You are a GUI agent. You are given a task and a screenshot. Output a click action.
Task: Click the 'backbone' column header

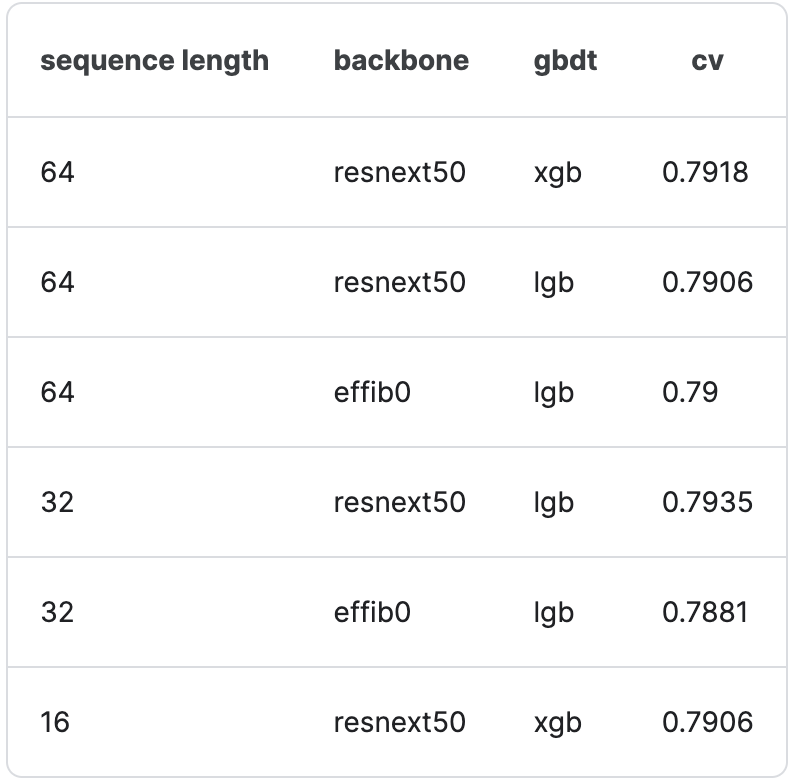pyautogui.click(x=401, y=61)
